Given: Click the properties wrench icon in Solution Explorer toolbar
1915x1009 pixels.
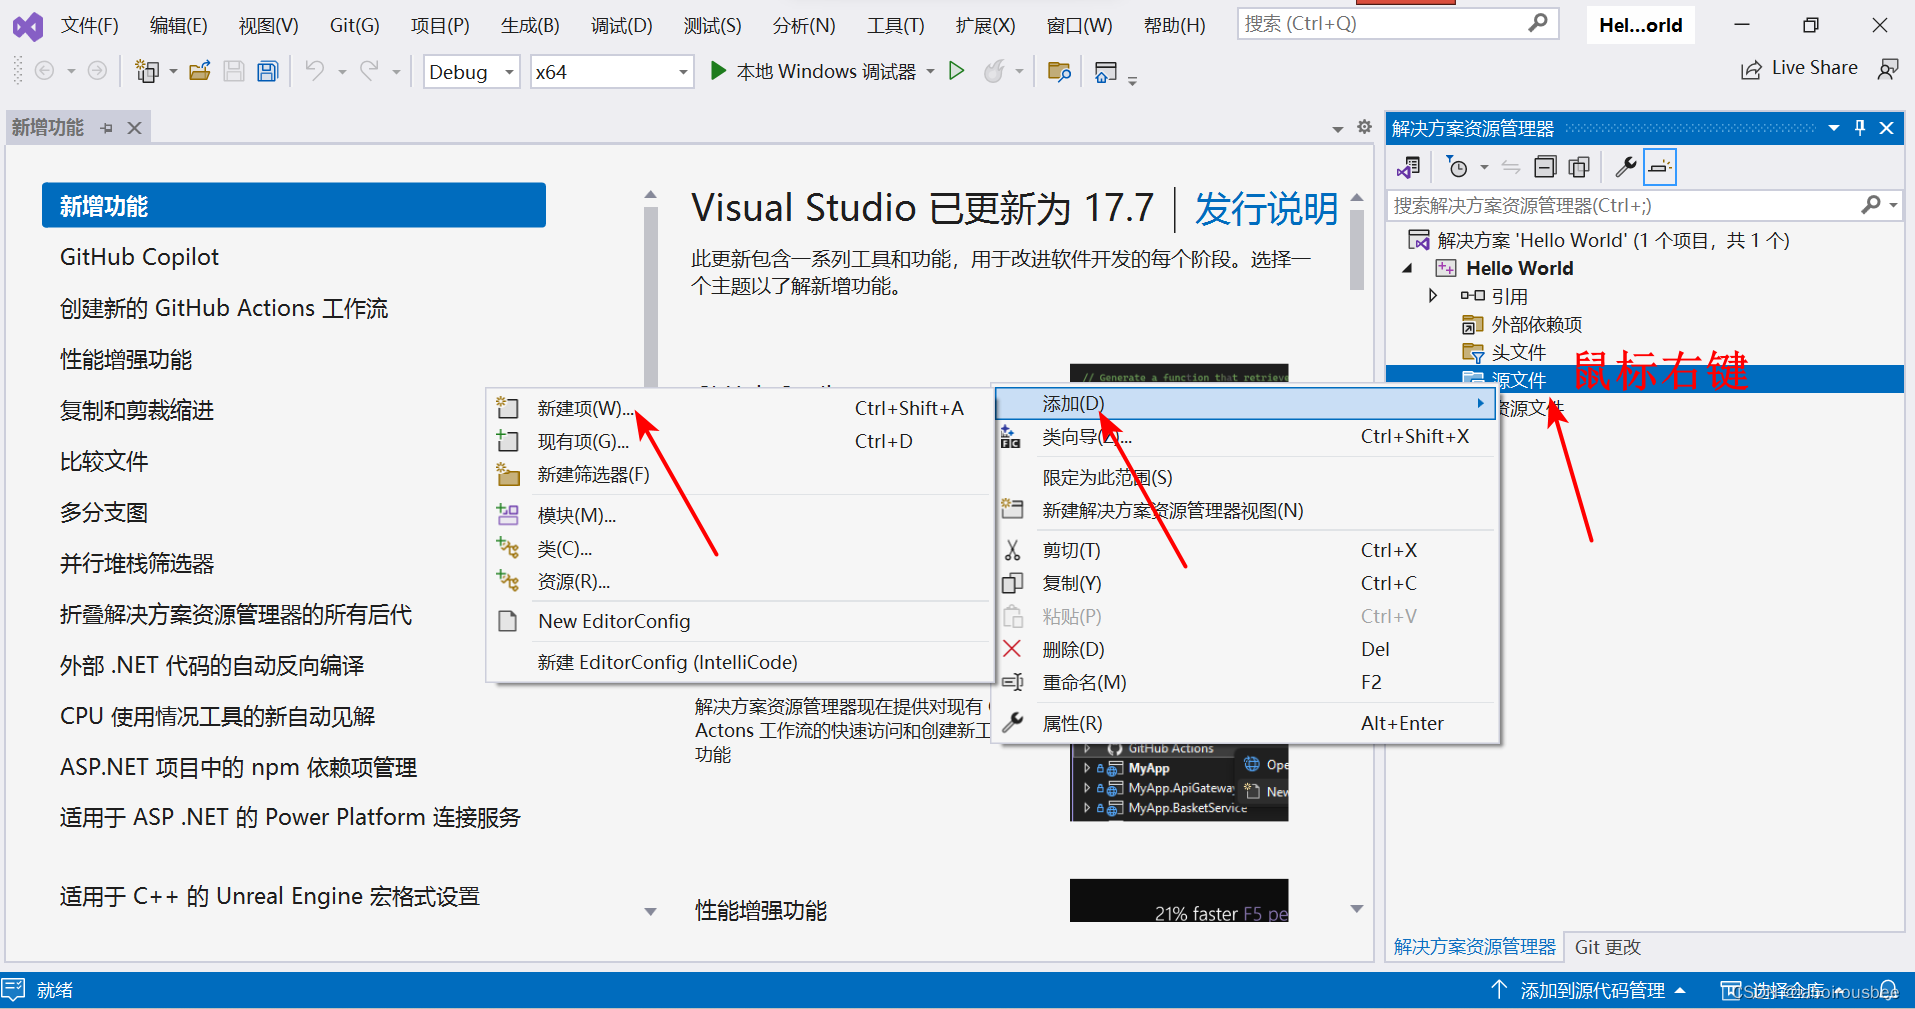Looking at the screenshot, I should tap(1626, 167).
